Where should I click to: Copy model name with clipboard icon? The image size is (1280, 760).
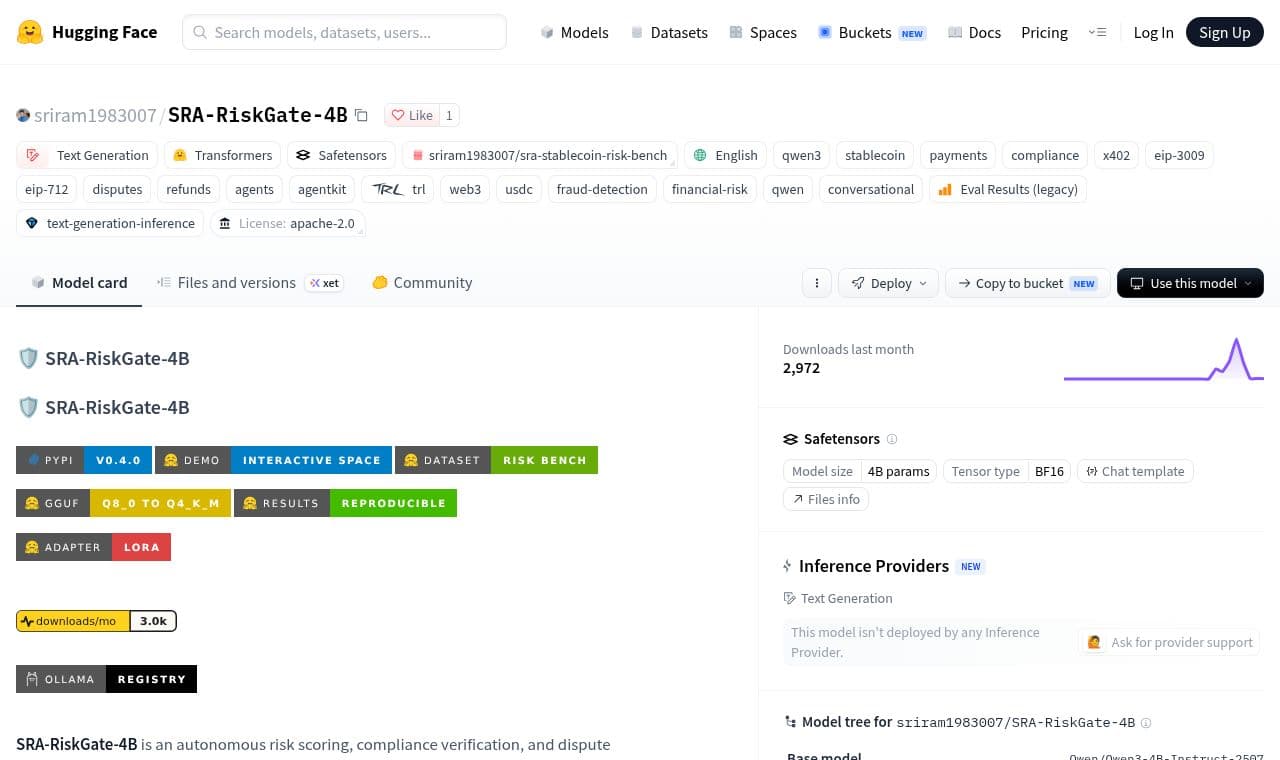(362, 115)
